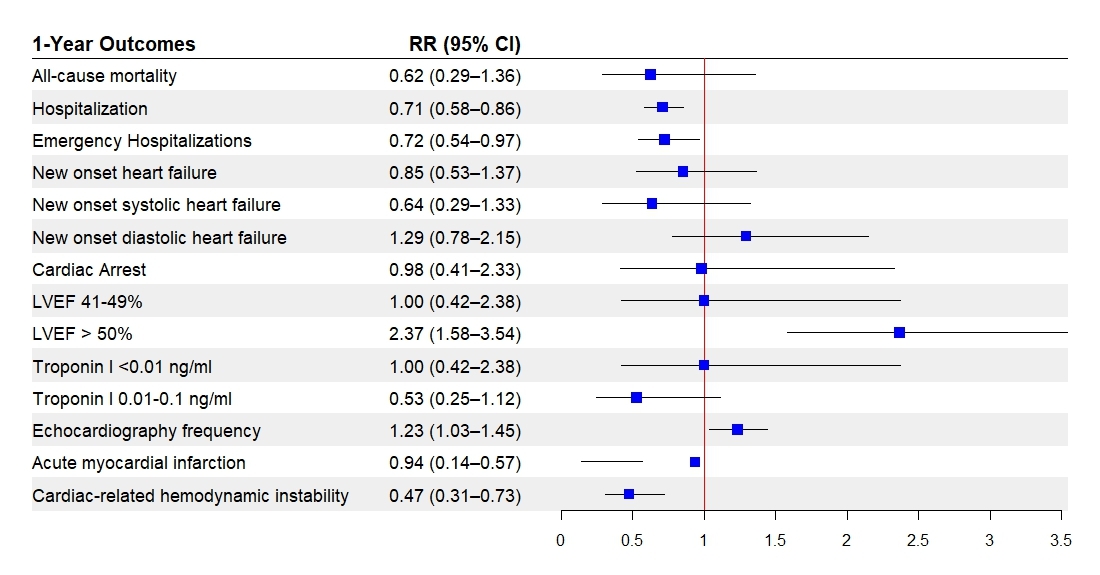Click the Echocardiography frequency blue square
The image size is (1100, 575).
[737, 430]
